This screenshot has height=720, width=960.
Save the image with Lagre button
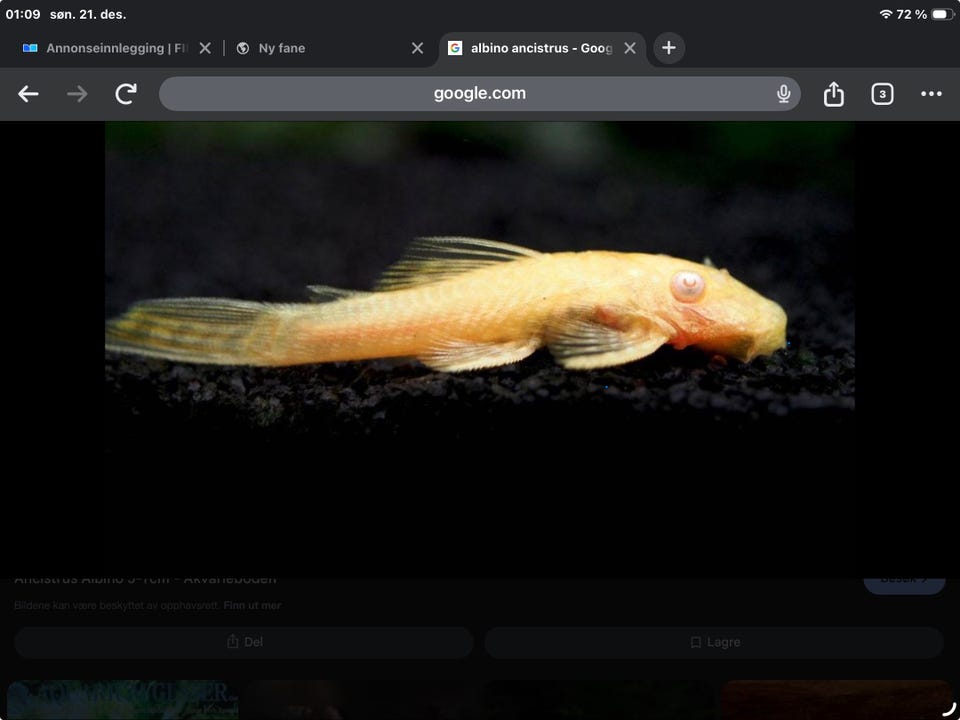[714, 642]
